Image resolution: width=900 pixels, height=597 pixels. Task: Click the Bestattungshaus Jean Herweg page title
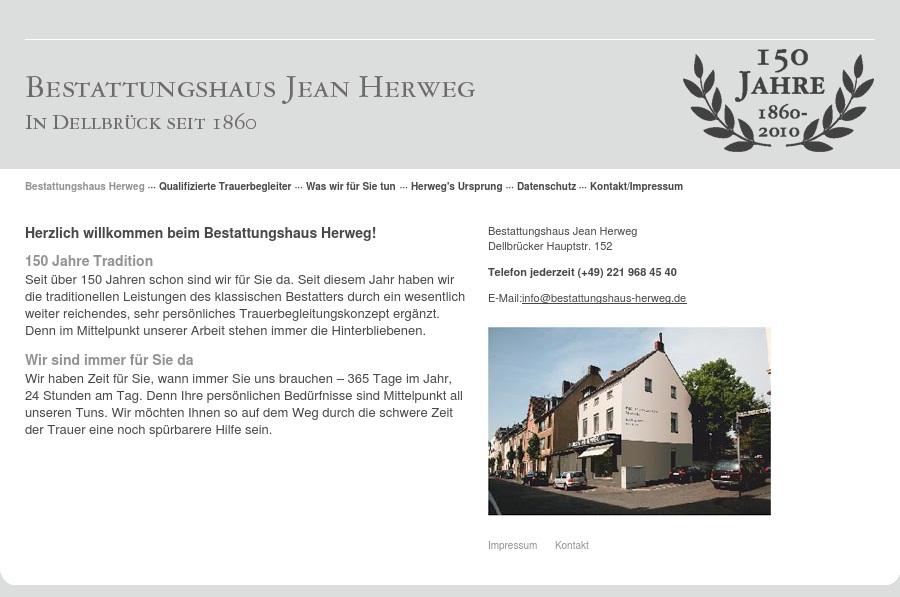250,87
